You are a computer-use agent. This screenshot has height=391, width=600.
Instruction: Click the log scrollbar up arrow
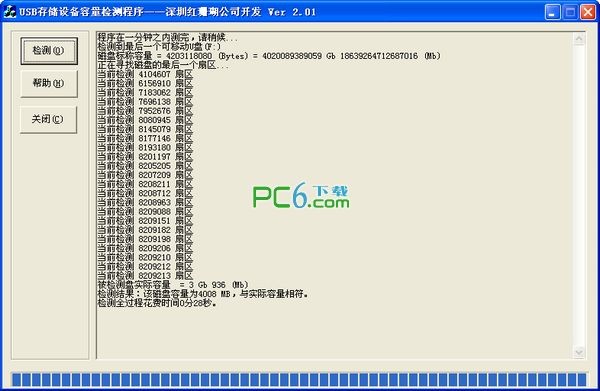[579, 39]
